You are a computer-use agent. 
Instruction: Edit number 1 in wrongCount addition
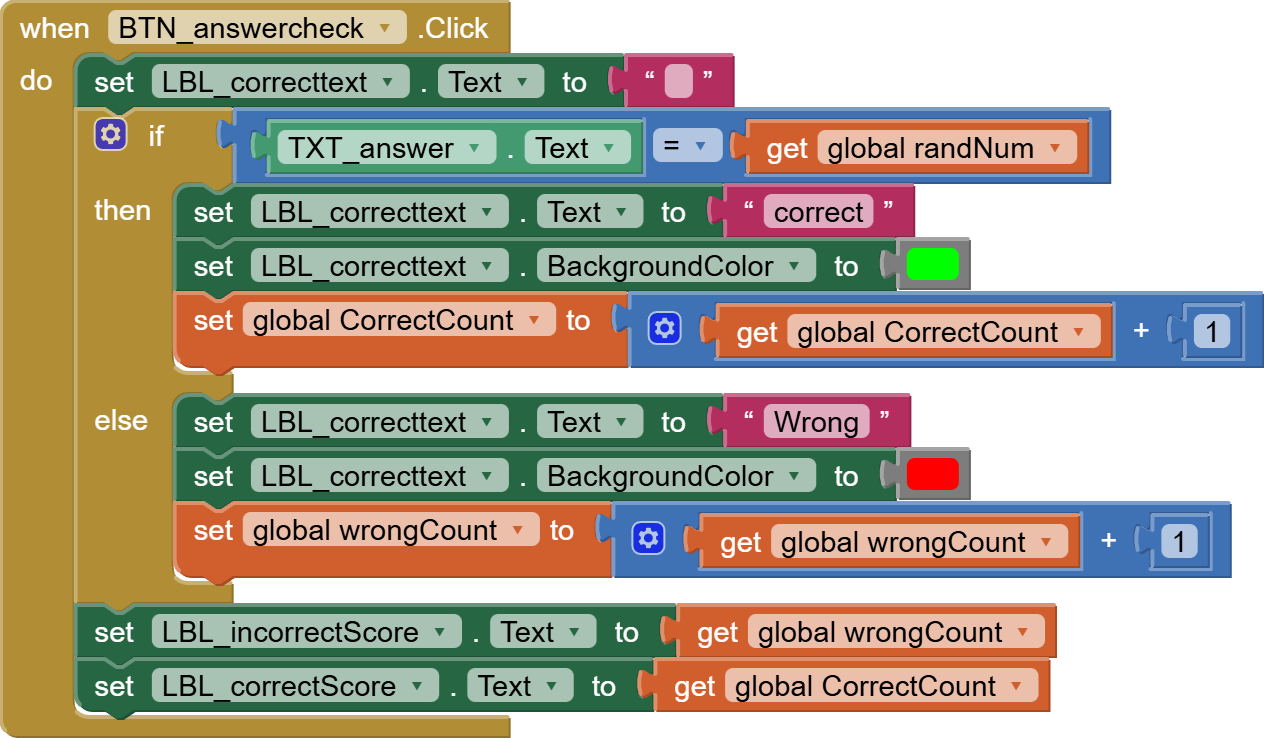(1179, 541)
